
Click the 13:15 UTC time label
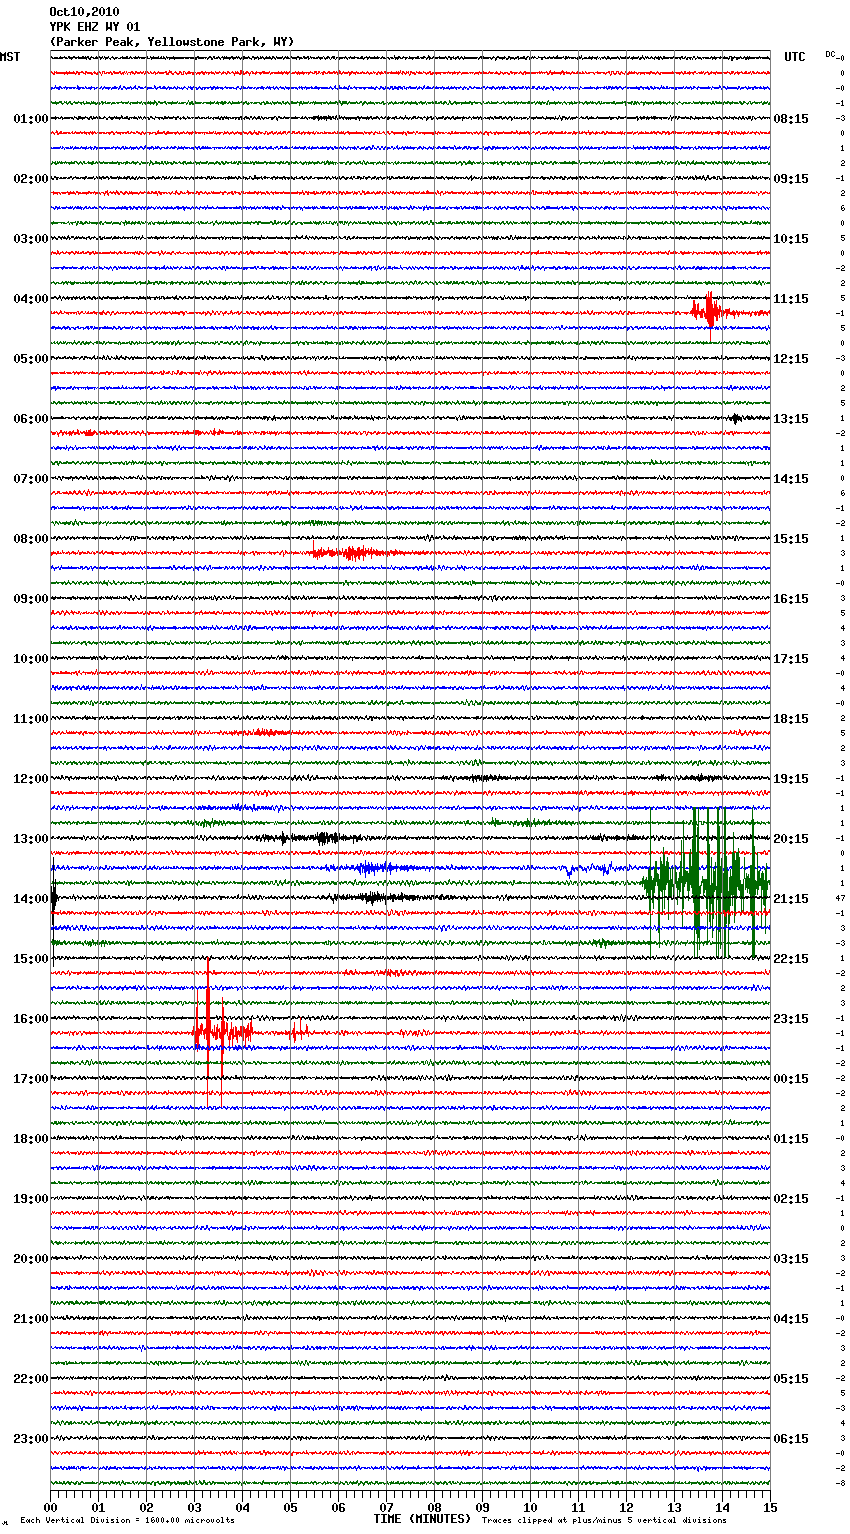pos(791,419)
